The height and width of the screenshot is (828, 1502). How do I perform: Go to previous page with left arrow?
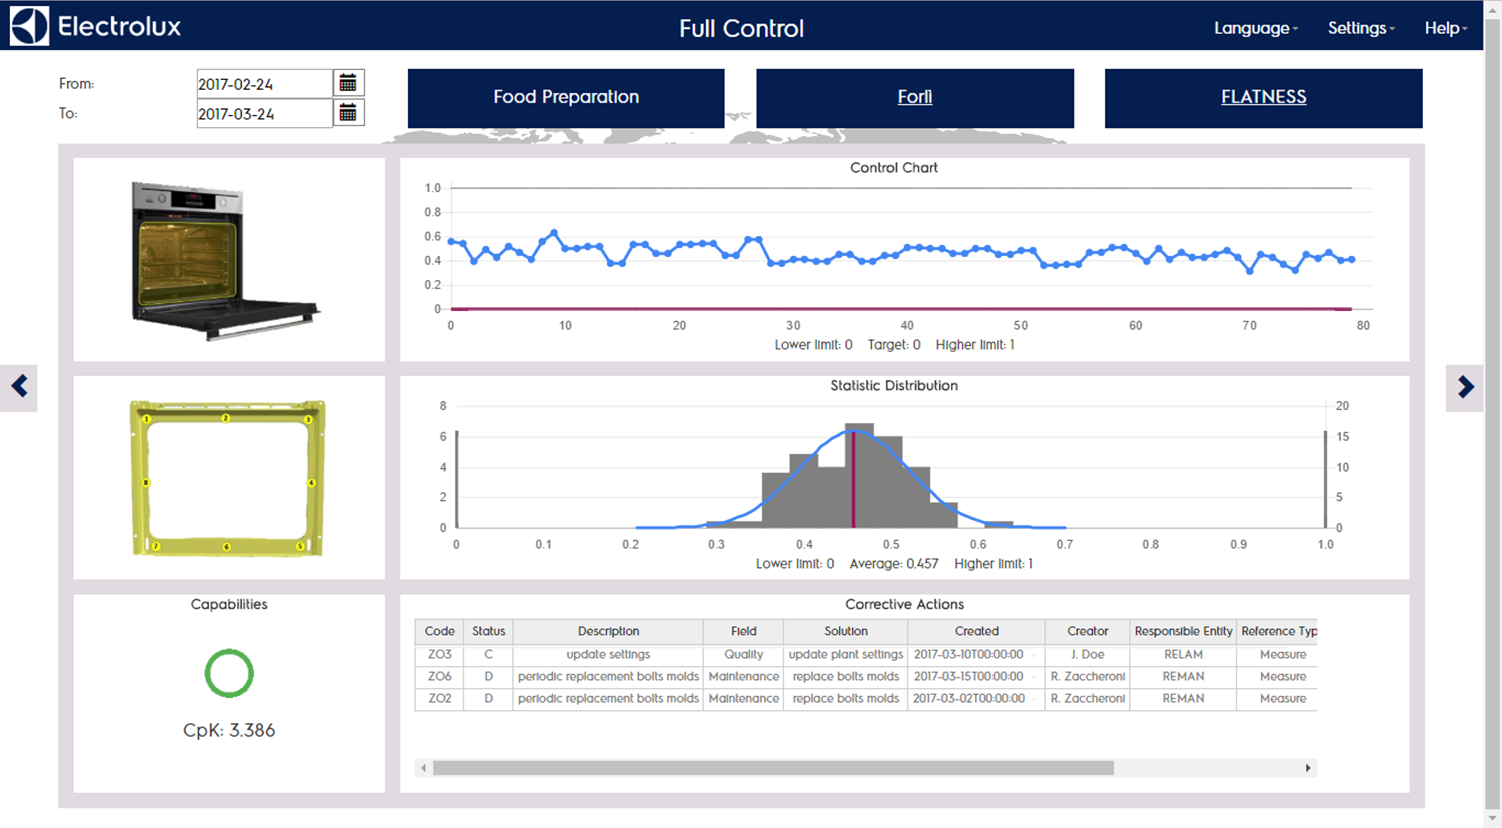point(19,386)
